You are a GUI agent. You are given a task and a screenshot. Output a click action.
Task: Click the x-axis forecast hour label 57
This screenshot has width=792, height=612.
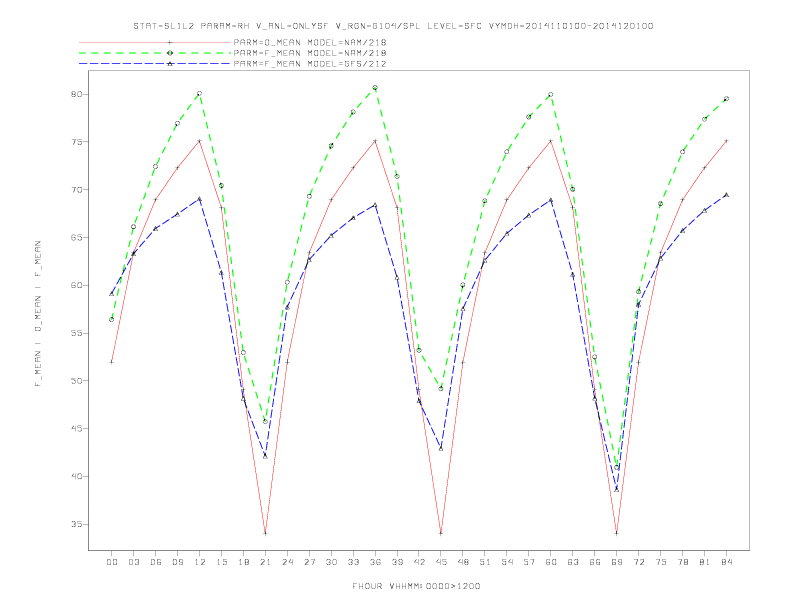pyautogui.click(x=529, y=562)
